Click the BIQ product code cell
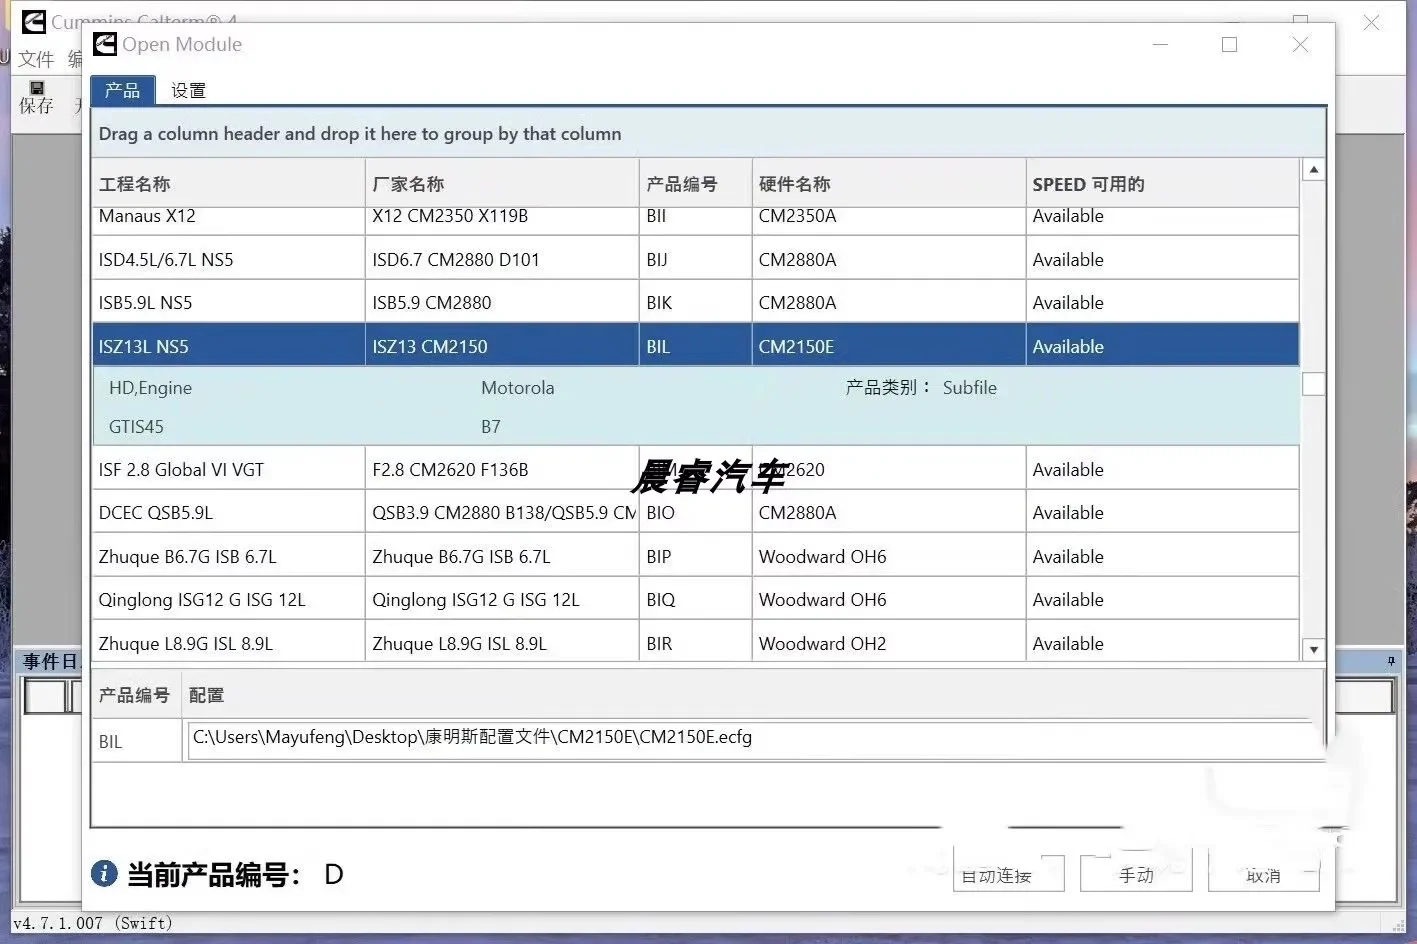Screen dimensions: 1417x944 [695, 599]
